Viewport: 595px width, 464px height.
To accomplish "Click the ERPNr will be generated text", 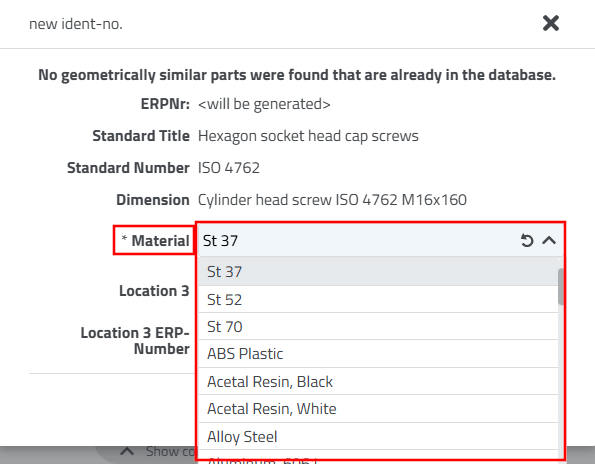I will tap(264, 104).
